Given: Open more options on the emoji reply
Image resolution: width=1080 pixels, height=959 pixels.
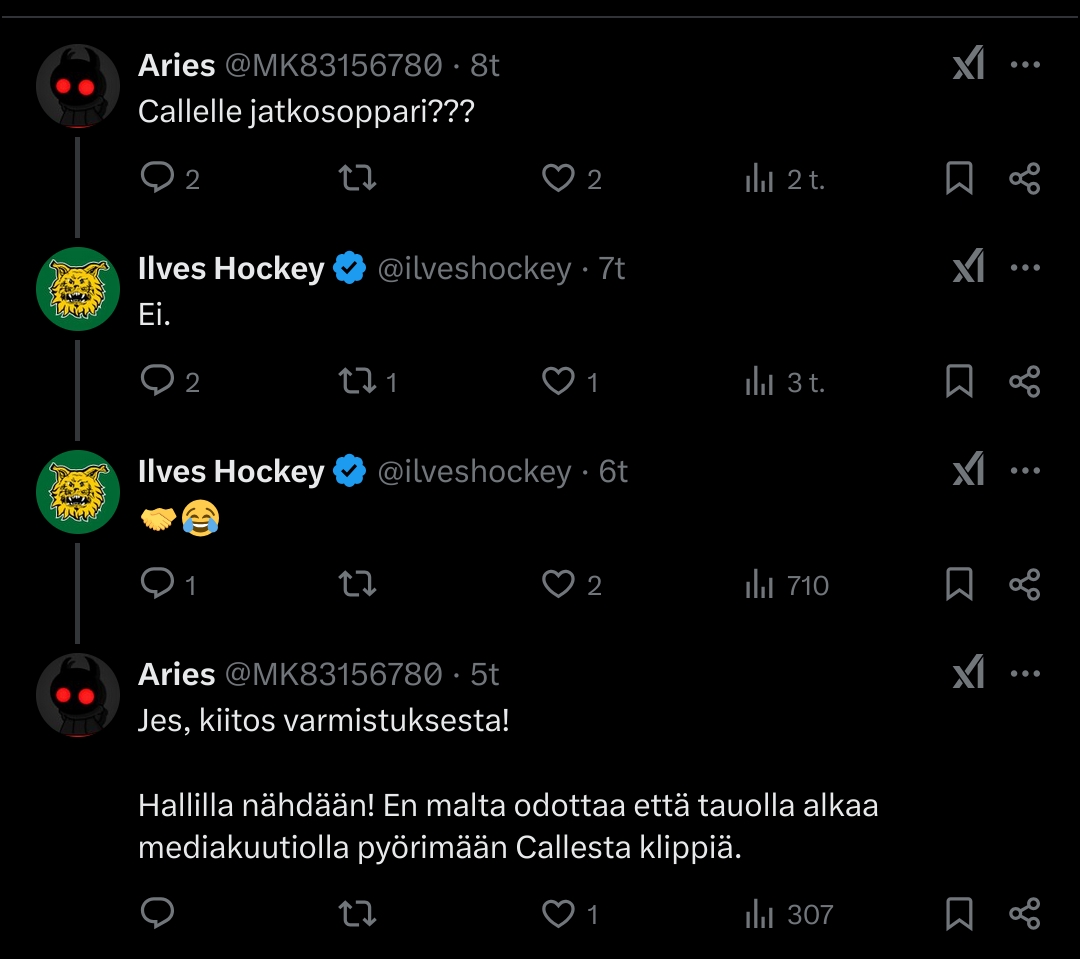Looking at the screenshot, I should (1025, 471).
